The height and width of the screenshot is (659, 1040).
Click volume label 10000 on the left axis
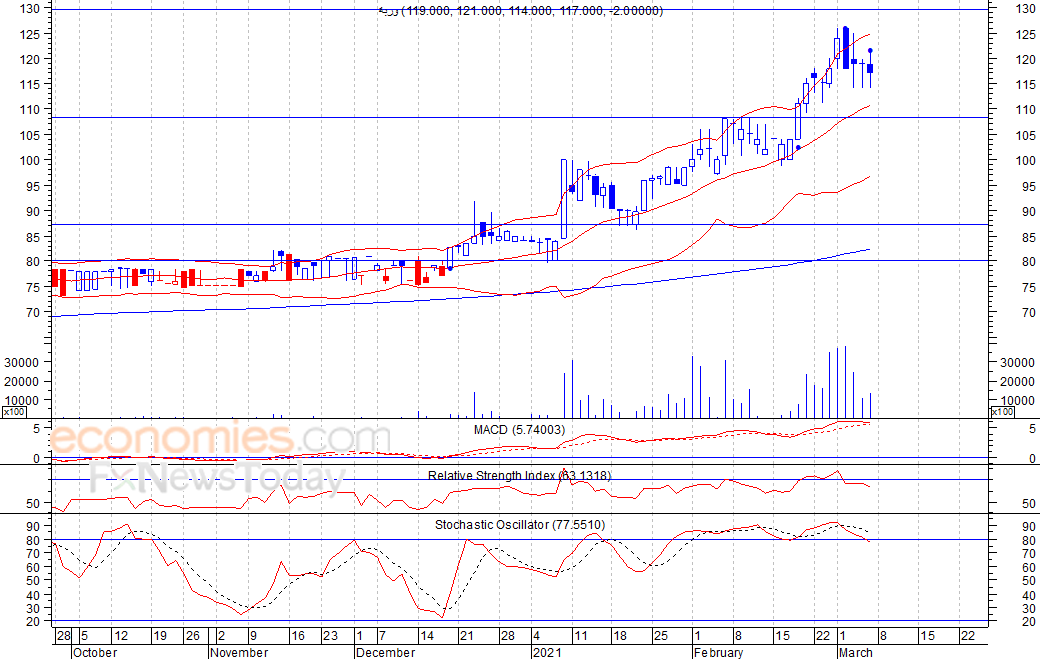click(x=22, y=400)
